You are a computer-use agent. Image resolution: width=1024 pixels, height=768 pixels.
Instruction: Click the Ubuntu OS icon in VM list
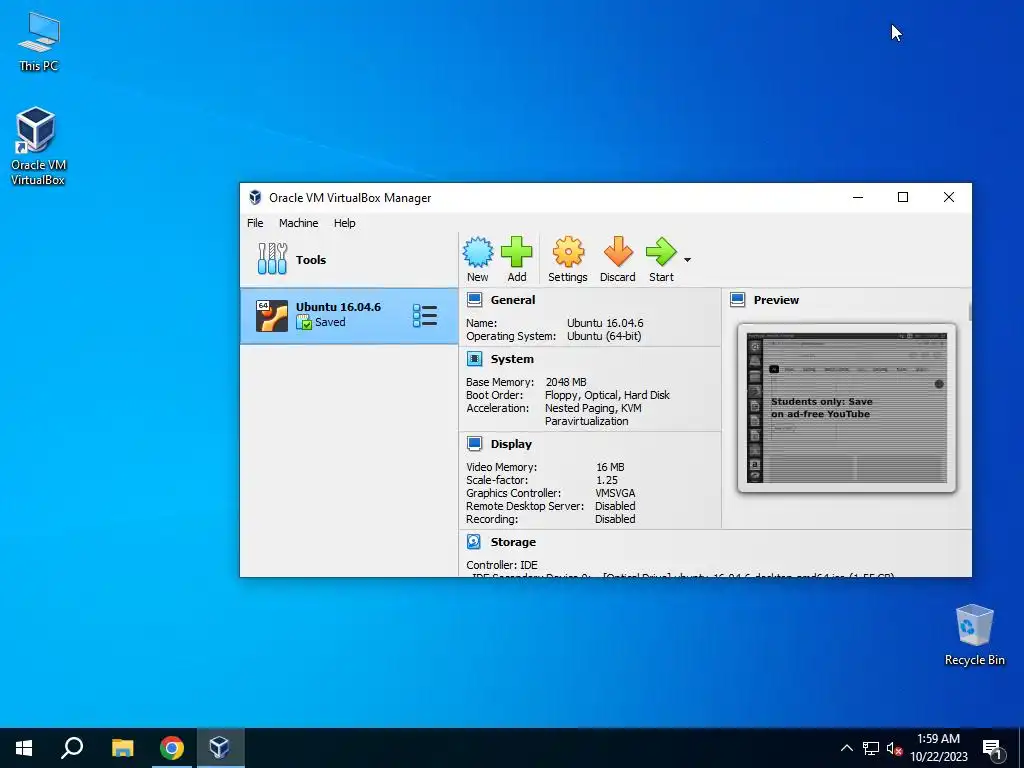(272, 316)
